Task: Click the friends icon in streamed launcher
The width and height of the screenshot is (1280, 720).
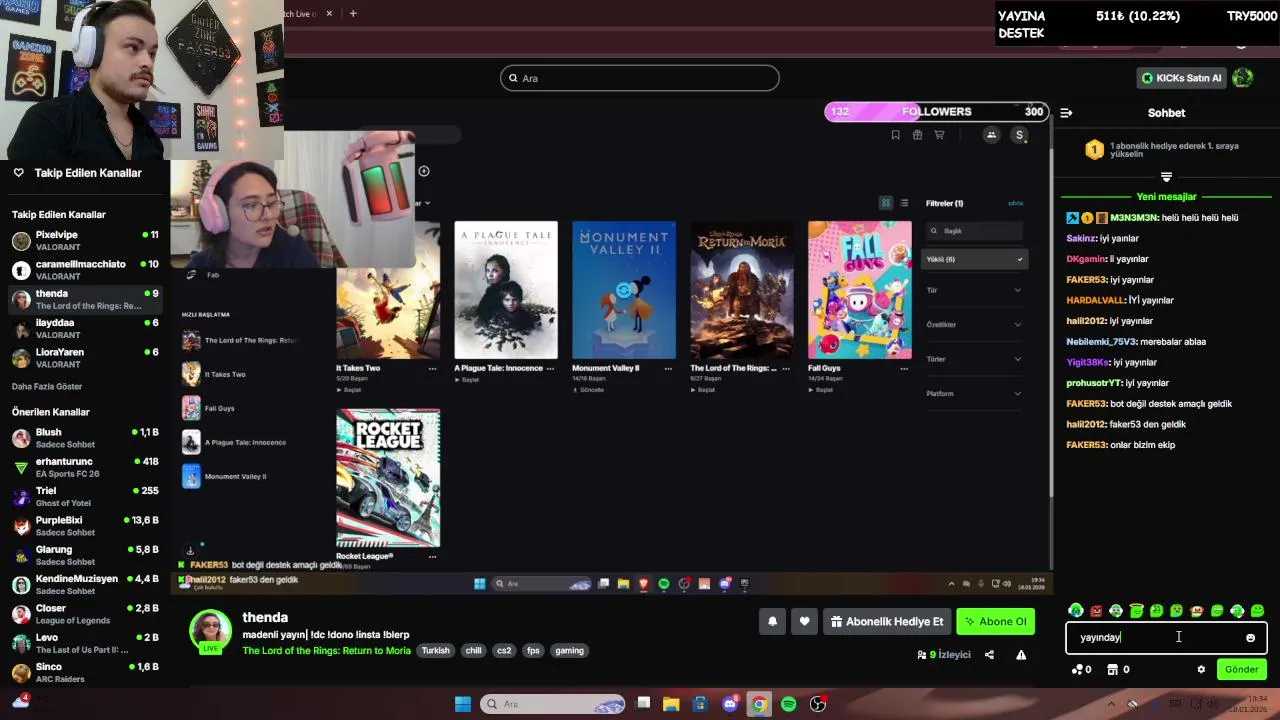Action: [991, 135]
